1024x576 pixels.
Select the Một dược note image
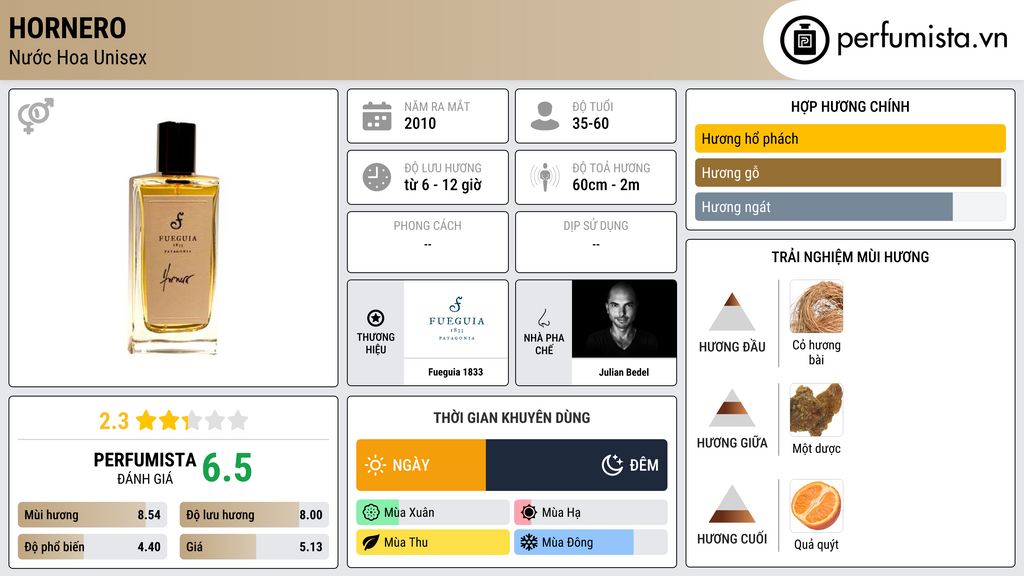[x=816, y=410]
